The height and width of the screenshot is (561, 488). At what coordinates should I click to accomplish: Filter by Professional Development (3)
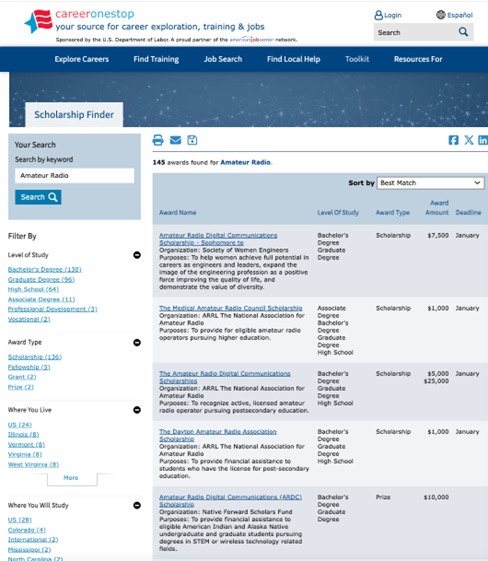(x=53, y=309)
